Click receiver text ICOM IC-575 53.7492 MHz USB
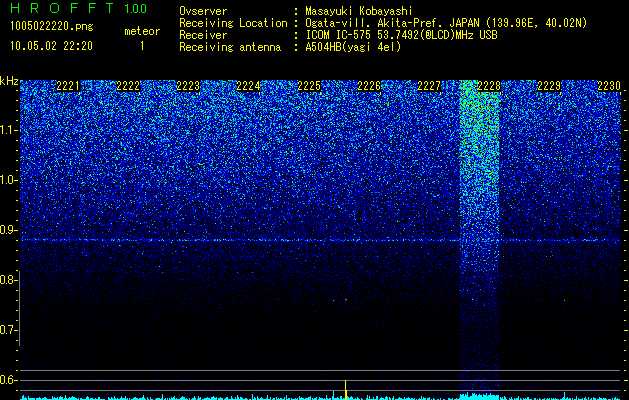629x400 pixels. tap(401, 35)
